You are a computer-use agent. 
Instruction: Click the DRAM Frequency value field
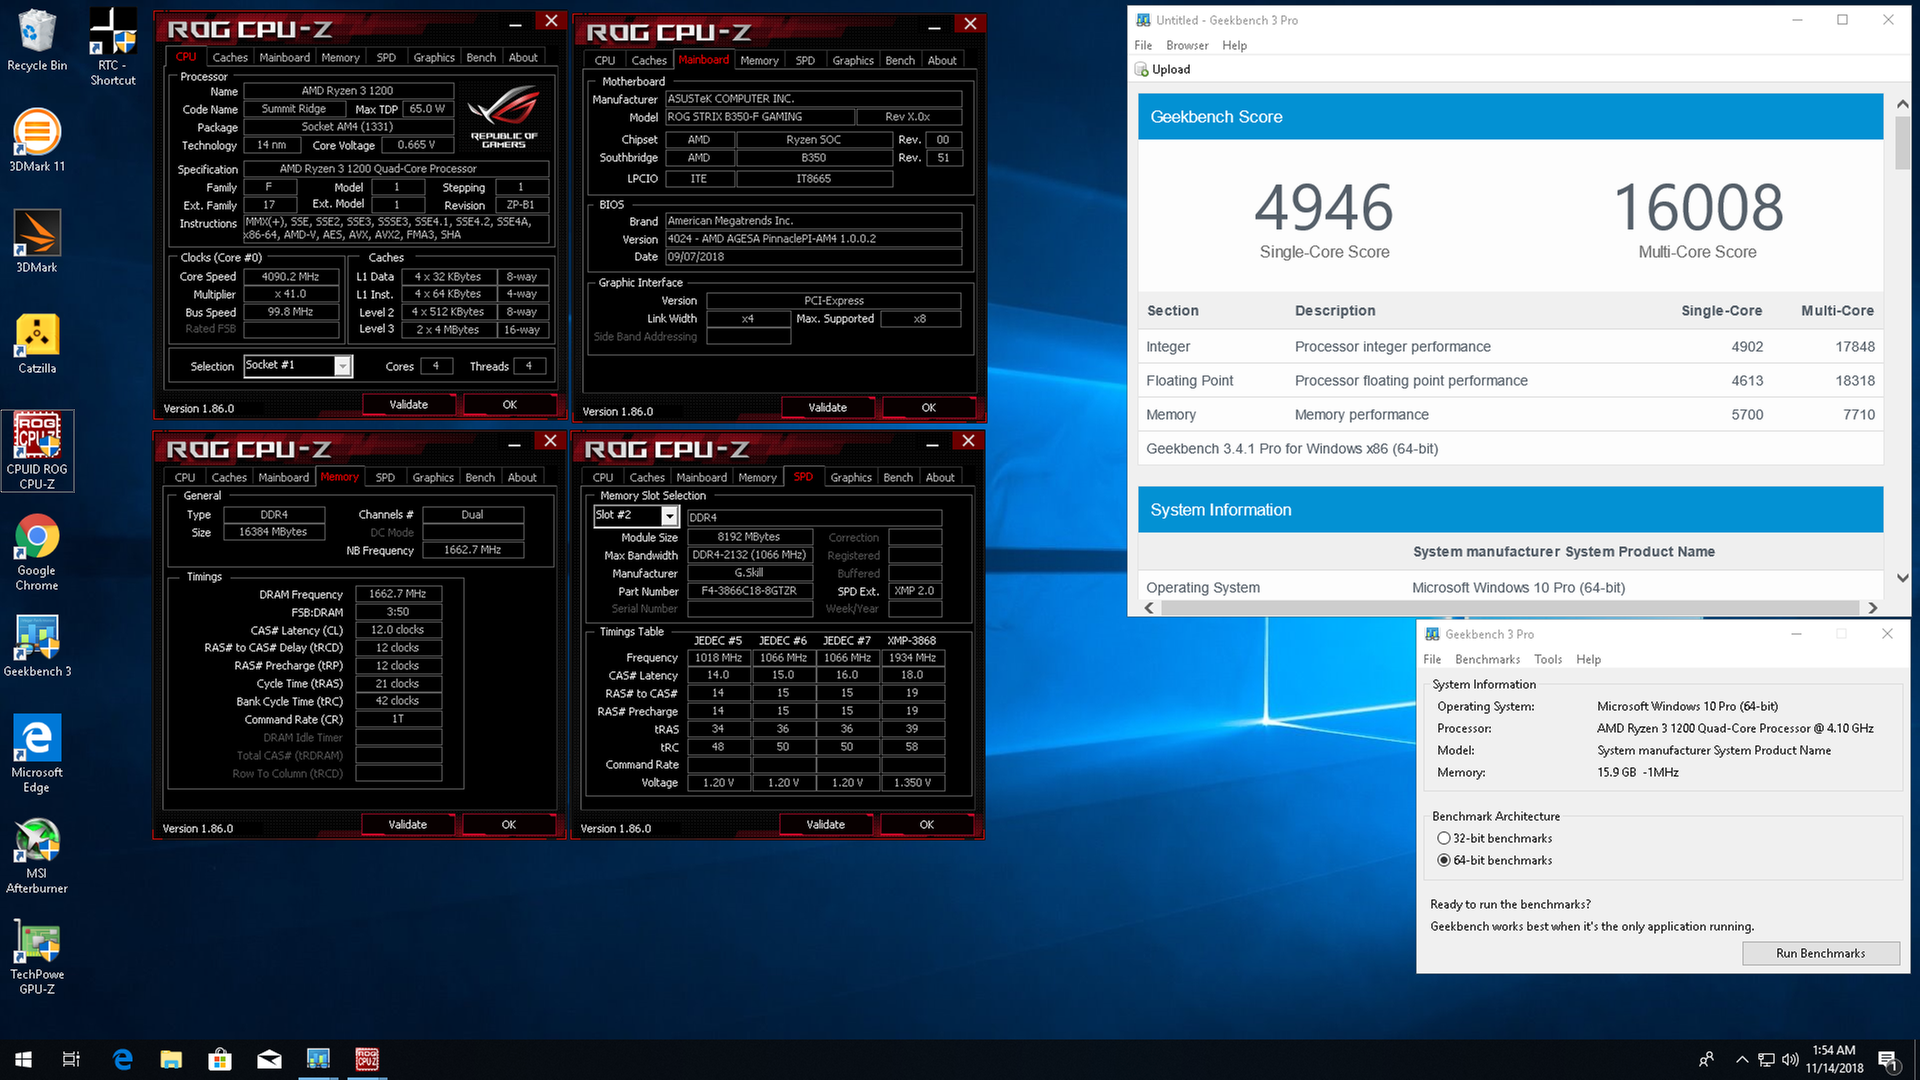click(x=398, y=594)
